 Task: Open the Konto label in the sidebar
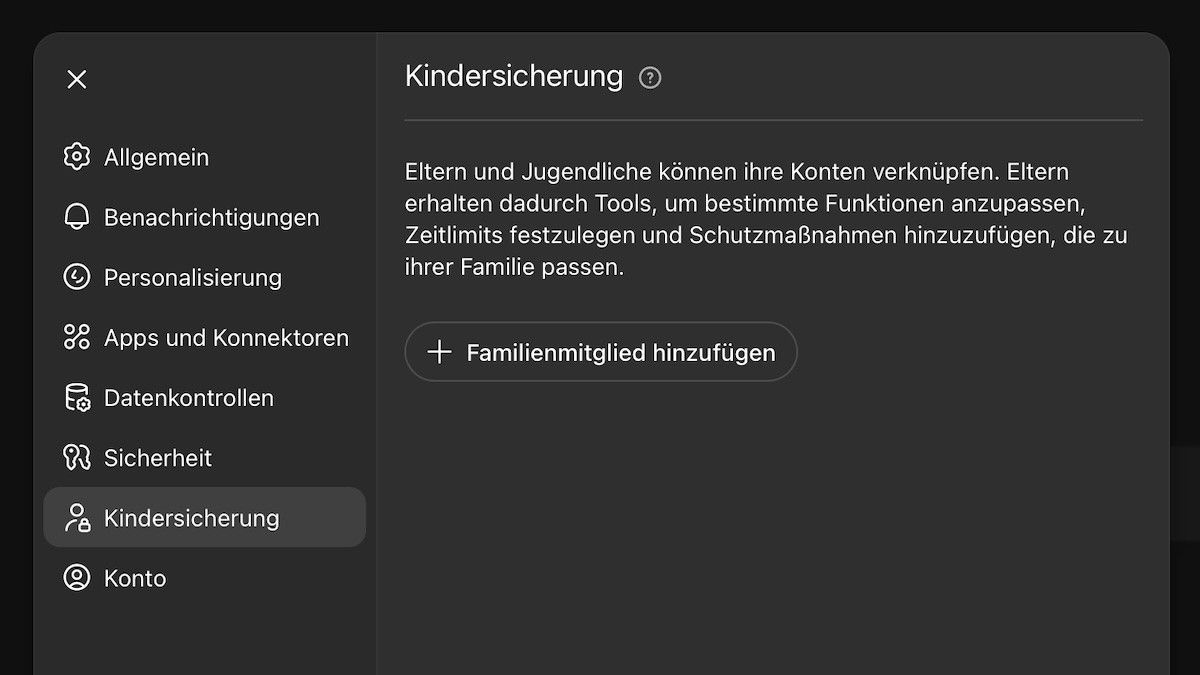pyautogui.click(x=135, y=578)
